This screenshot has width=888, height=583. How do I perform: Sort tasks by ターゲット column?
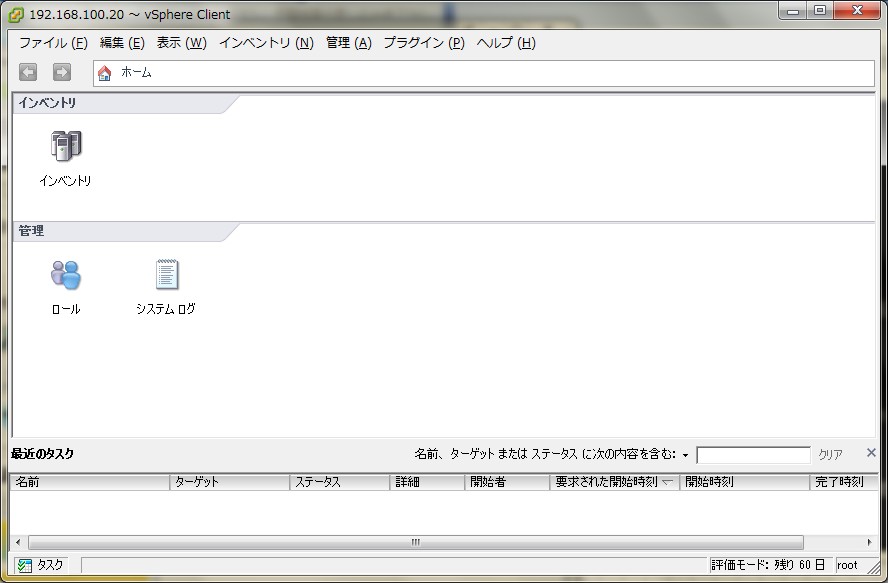click(229, 482)
